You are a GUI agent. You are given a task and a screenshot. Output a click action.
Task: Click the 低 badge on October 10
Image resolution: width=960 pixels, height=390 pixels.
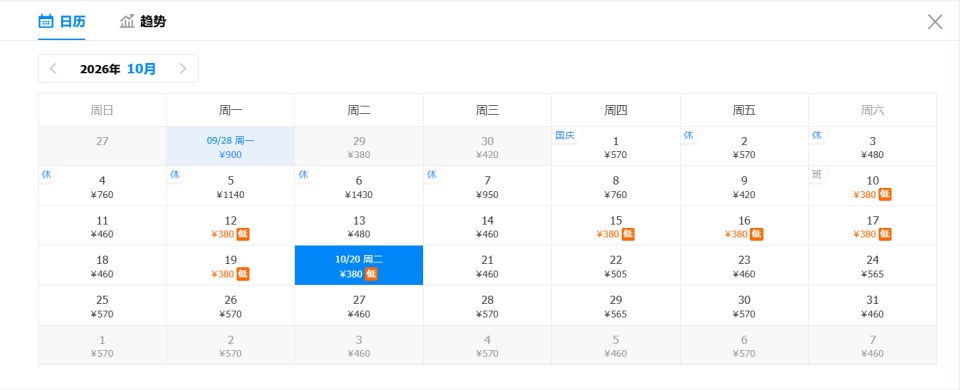[x=885, y=194]
